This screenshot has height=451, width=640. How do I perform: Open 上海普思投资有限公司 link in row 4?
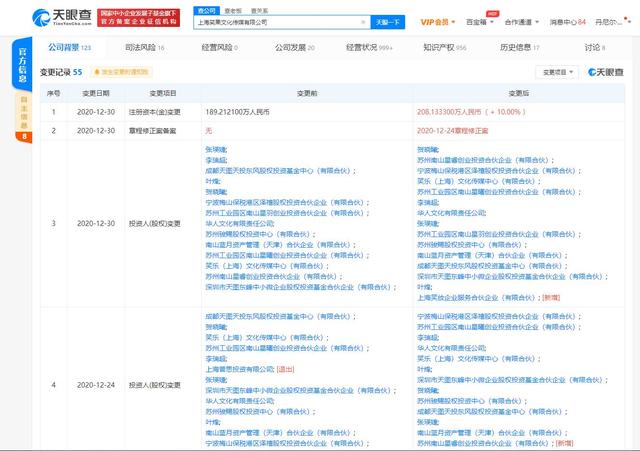tap(239, 369)
